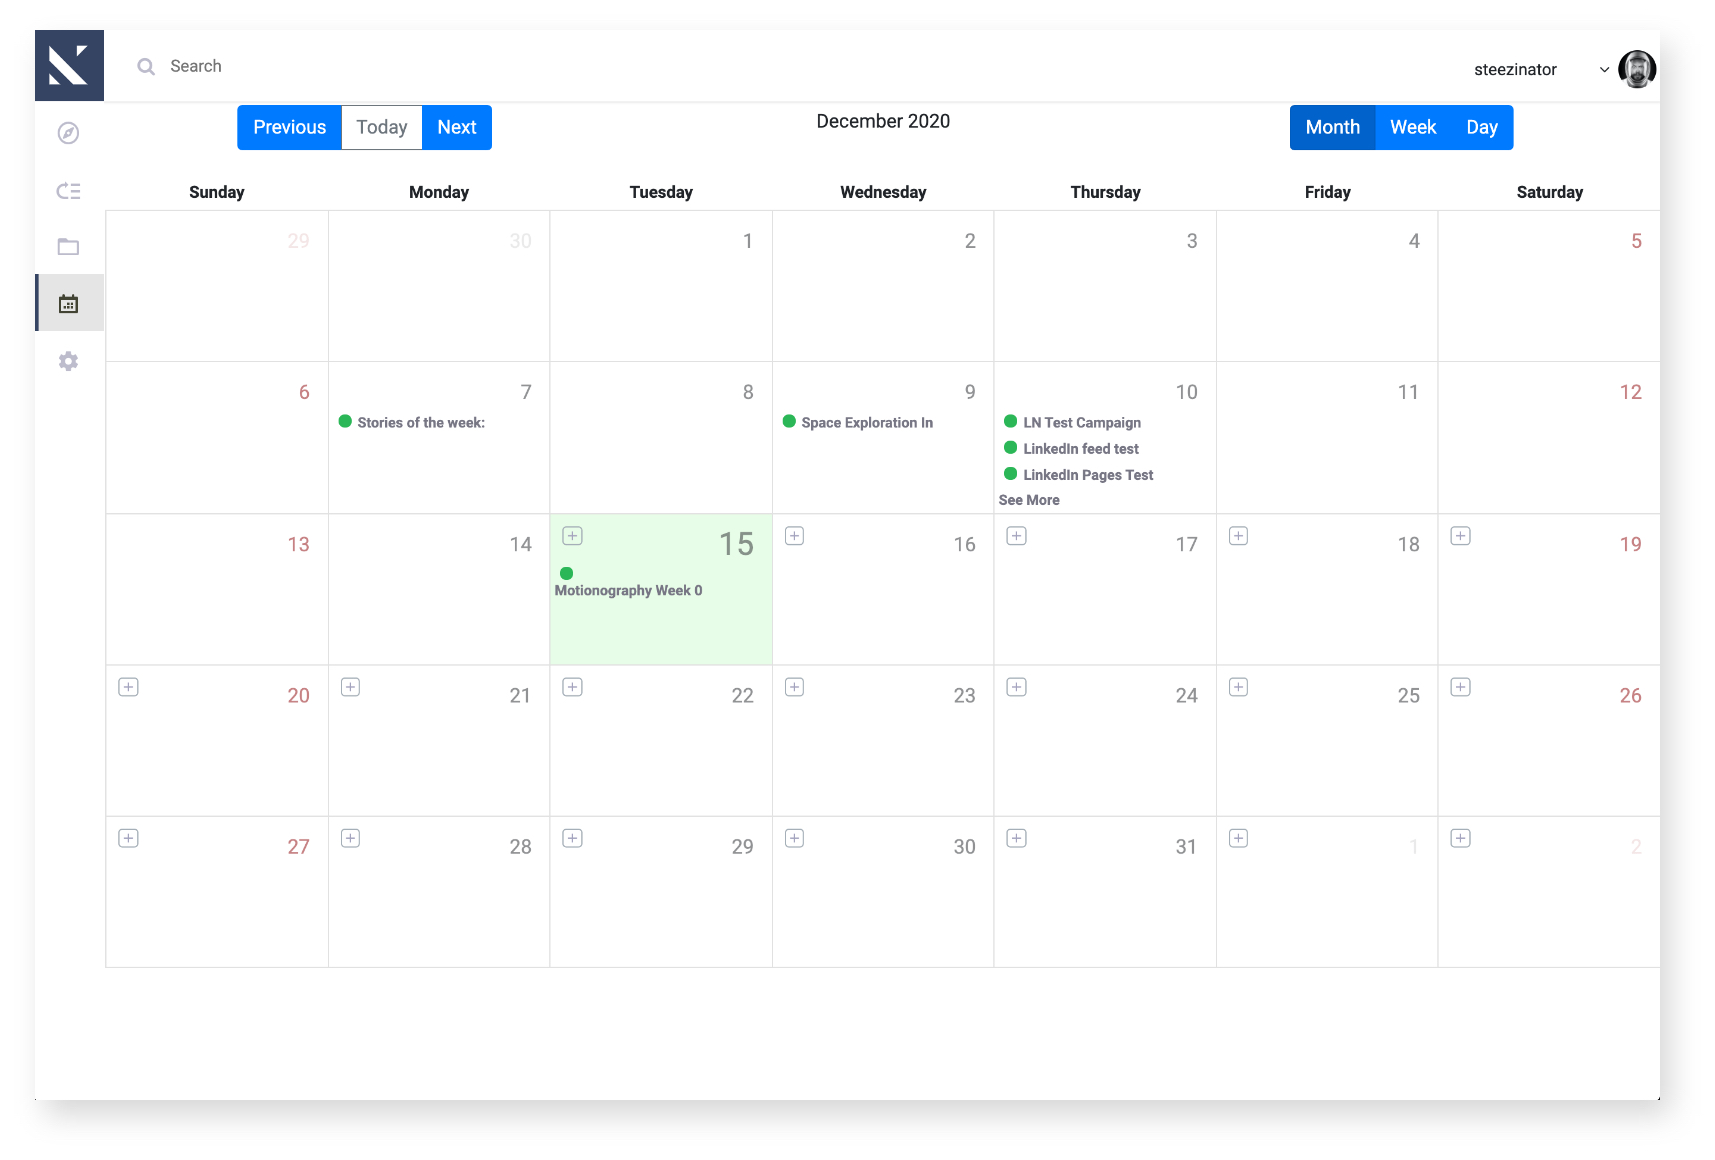Click the user avatar photo

coord(1637,69)
